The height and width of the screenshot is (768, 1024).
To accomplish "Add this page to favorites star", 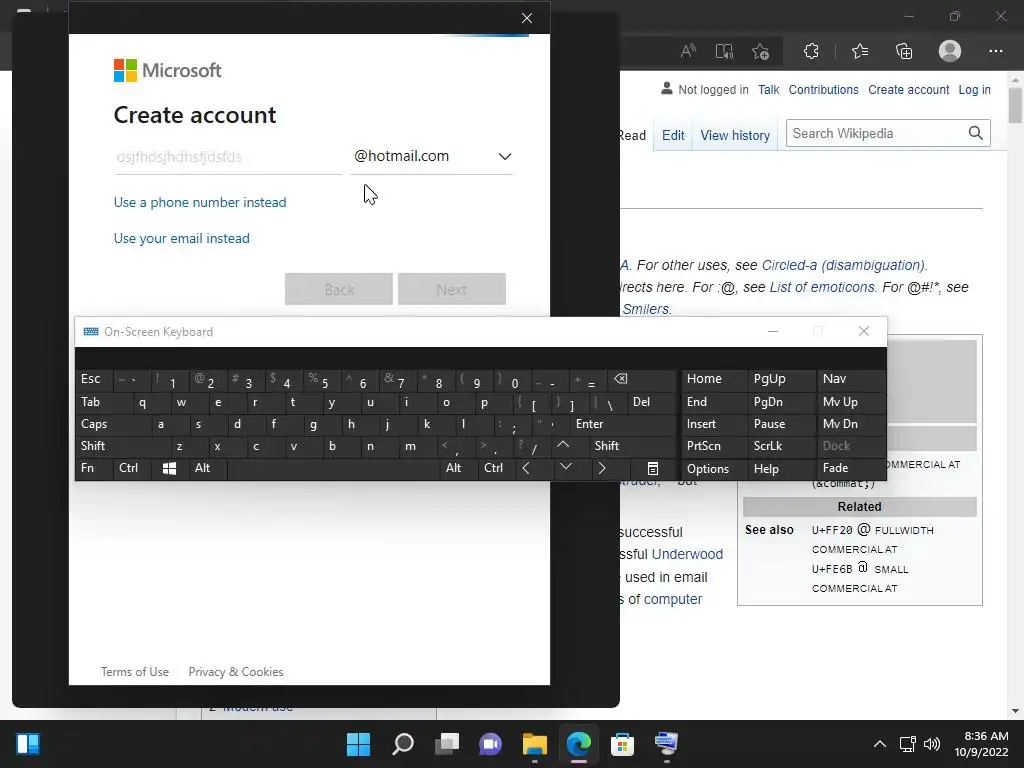I will (x=760, y=52).
